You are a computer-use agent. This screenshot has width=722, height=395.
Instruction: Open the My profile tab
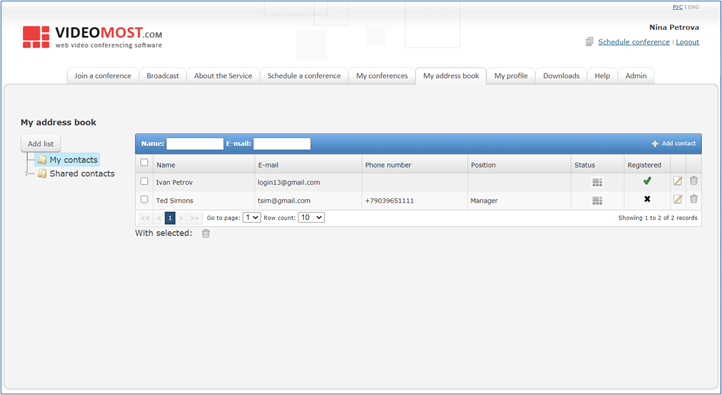click(x=511, y=76)
